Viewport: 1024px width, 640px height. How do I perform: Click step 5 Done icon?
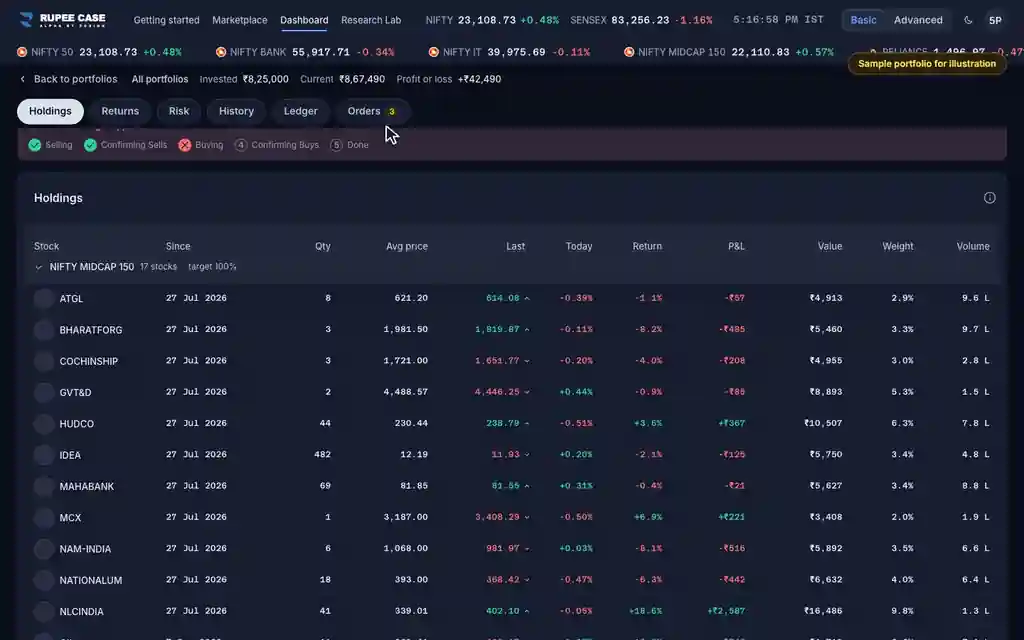tap(336, 145)
